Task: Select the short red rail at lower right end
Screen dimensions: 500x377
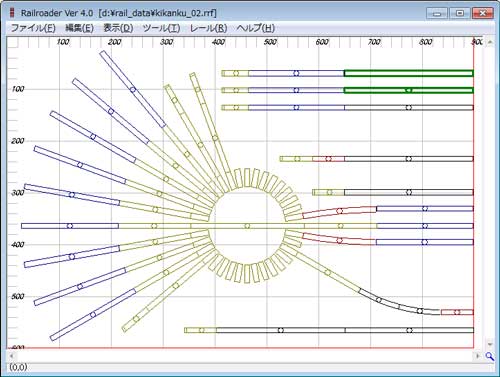Action: click(457, 312)
